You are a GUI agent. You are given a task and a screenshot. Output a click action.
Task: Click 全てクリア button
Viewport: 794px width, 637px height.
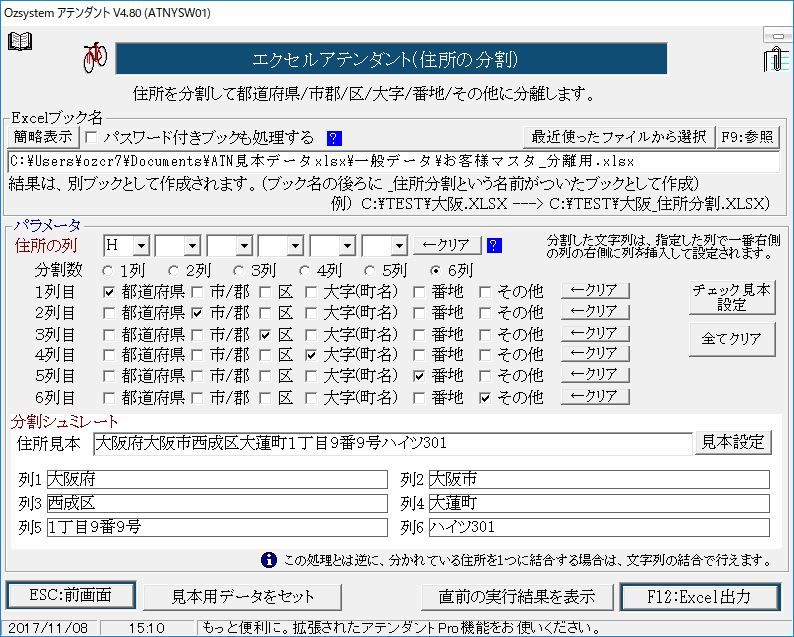(x=732, y=339)
